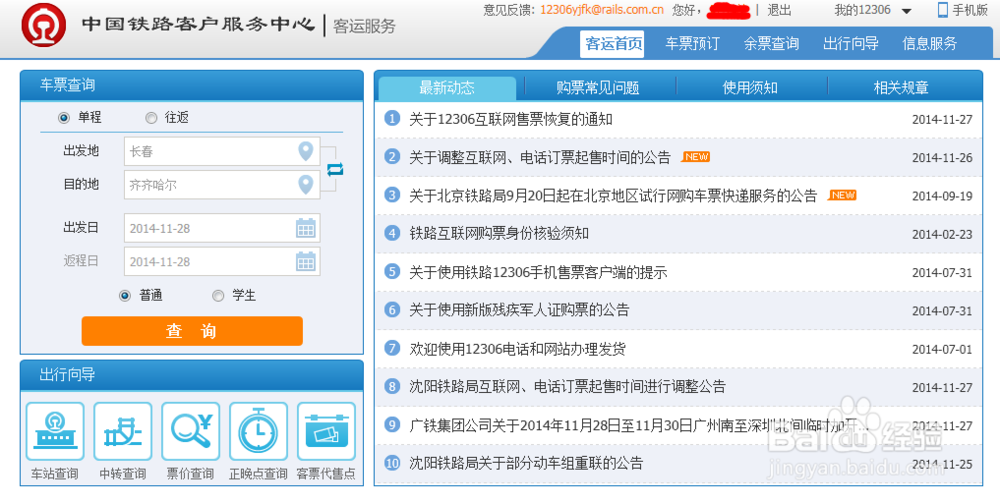Open 欢迎使用12306电话和网站办理发货

517,349
